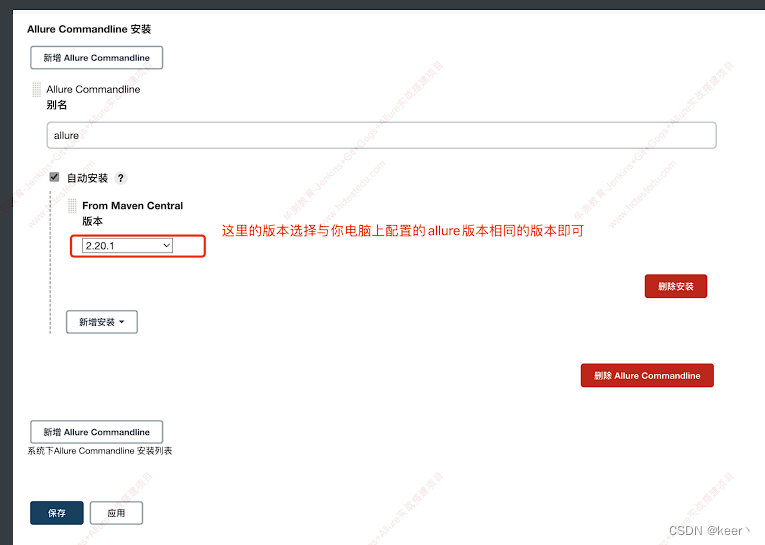765x545 pixels.
Task: Focus the 别名 input field containing allure
Action: coord(382,135)
